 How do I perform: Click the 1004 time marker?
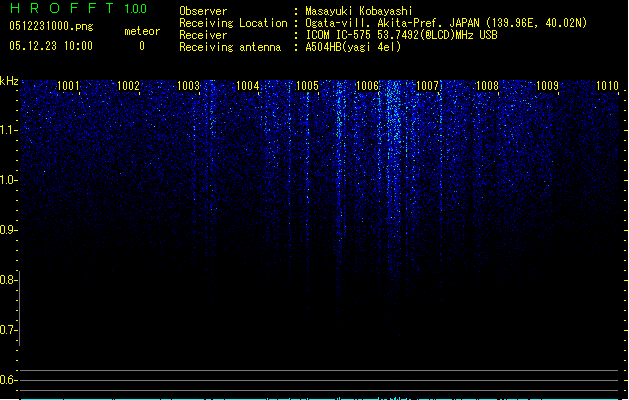coord(248,85)
